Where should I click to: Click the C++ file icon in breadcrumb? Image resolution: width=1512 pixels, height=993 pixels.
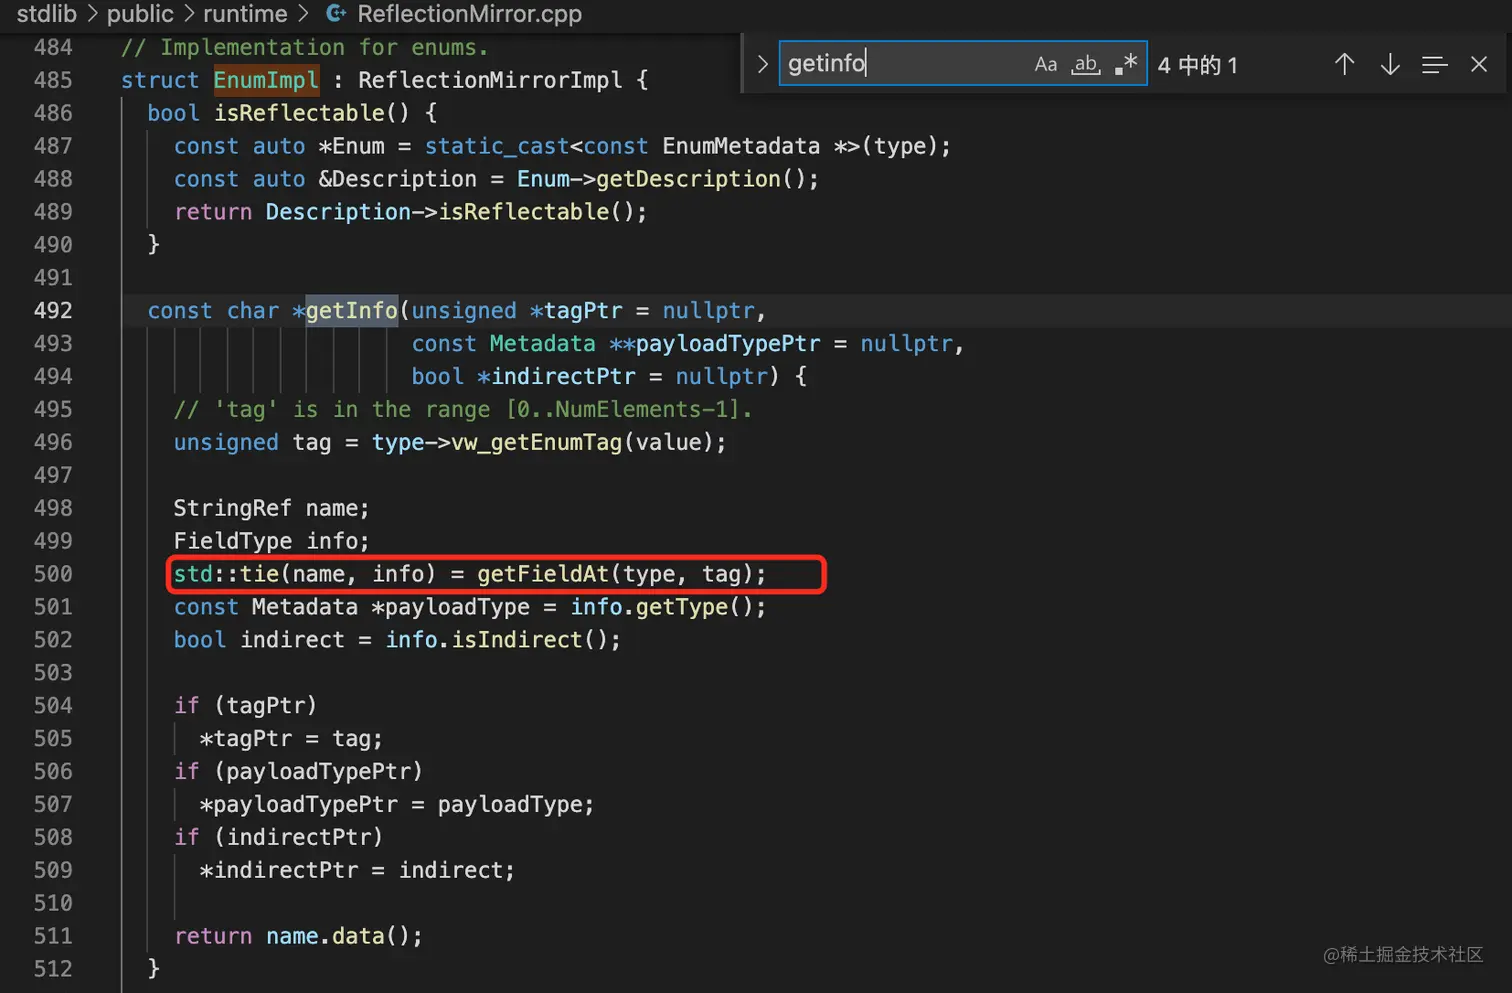337,14
